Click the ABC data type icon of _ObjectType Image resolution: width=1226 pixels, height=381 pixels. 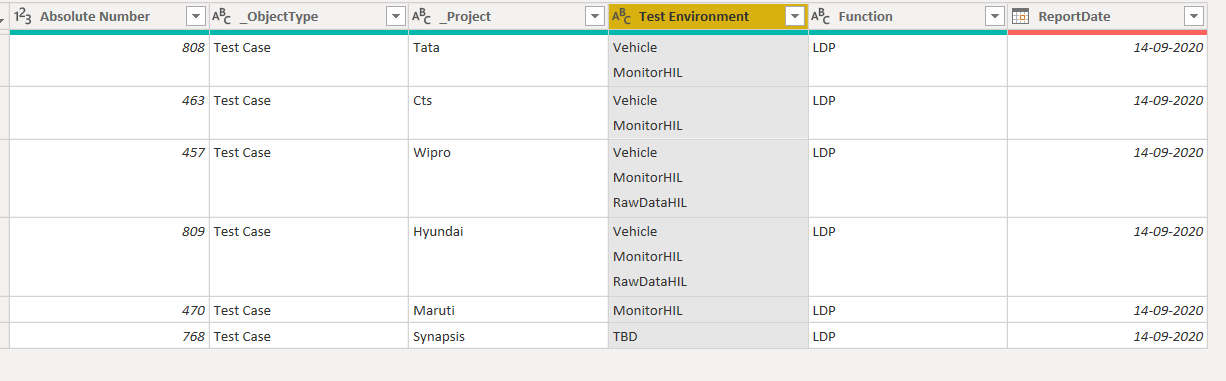222,16
